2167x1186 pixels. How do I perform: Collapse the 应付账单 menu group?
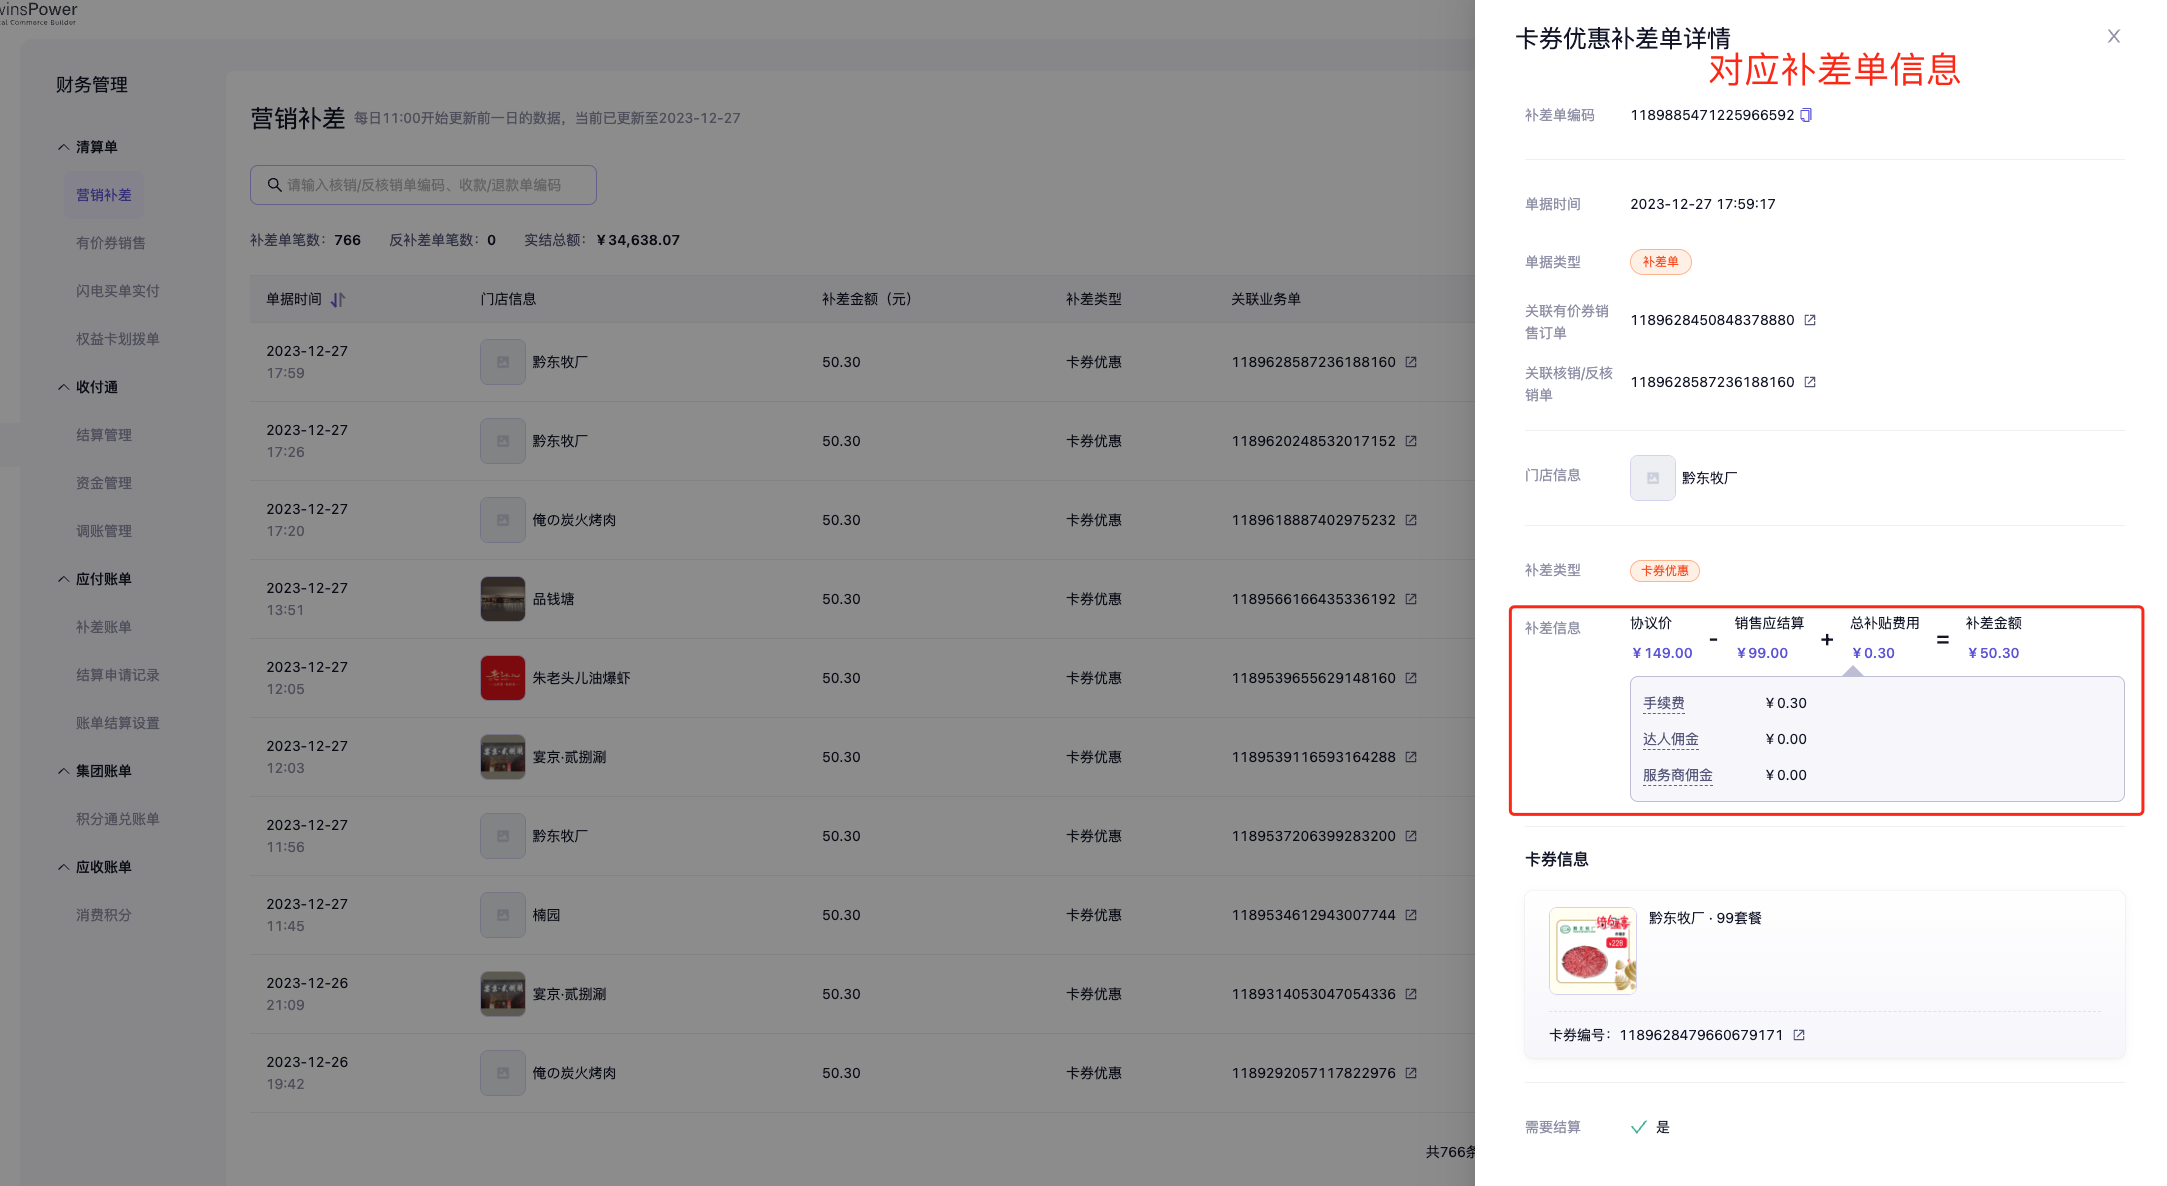[64, 579]
